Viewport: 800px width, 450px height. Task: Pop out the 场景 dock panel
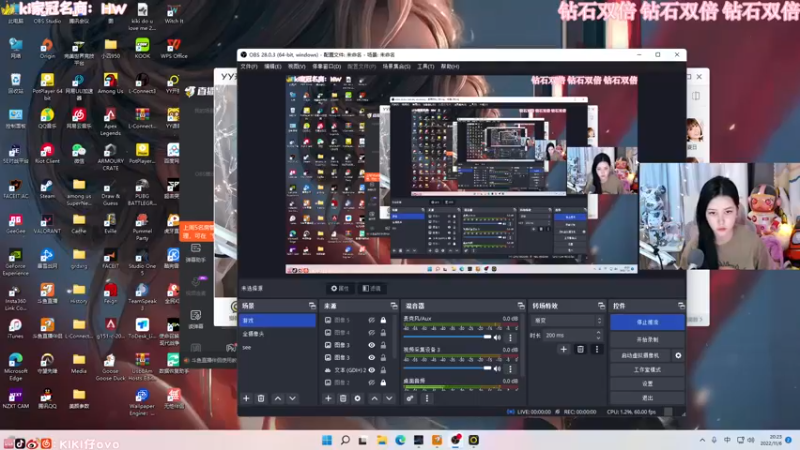tap(312, 306)
